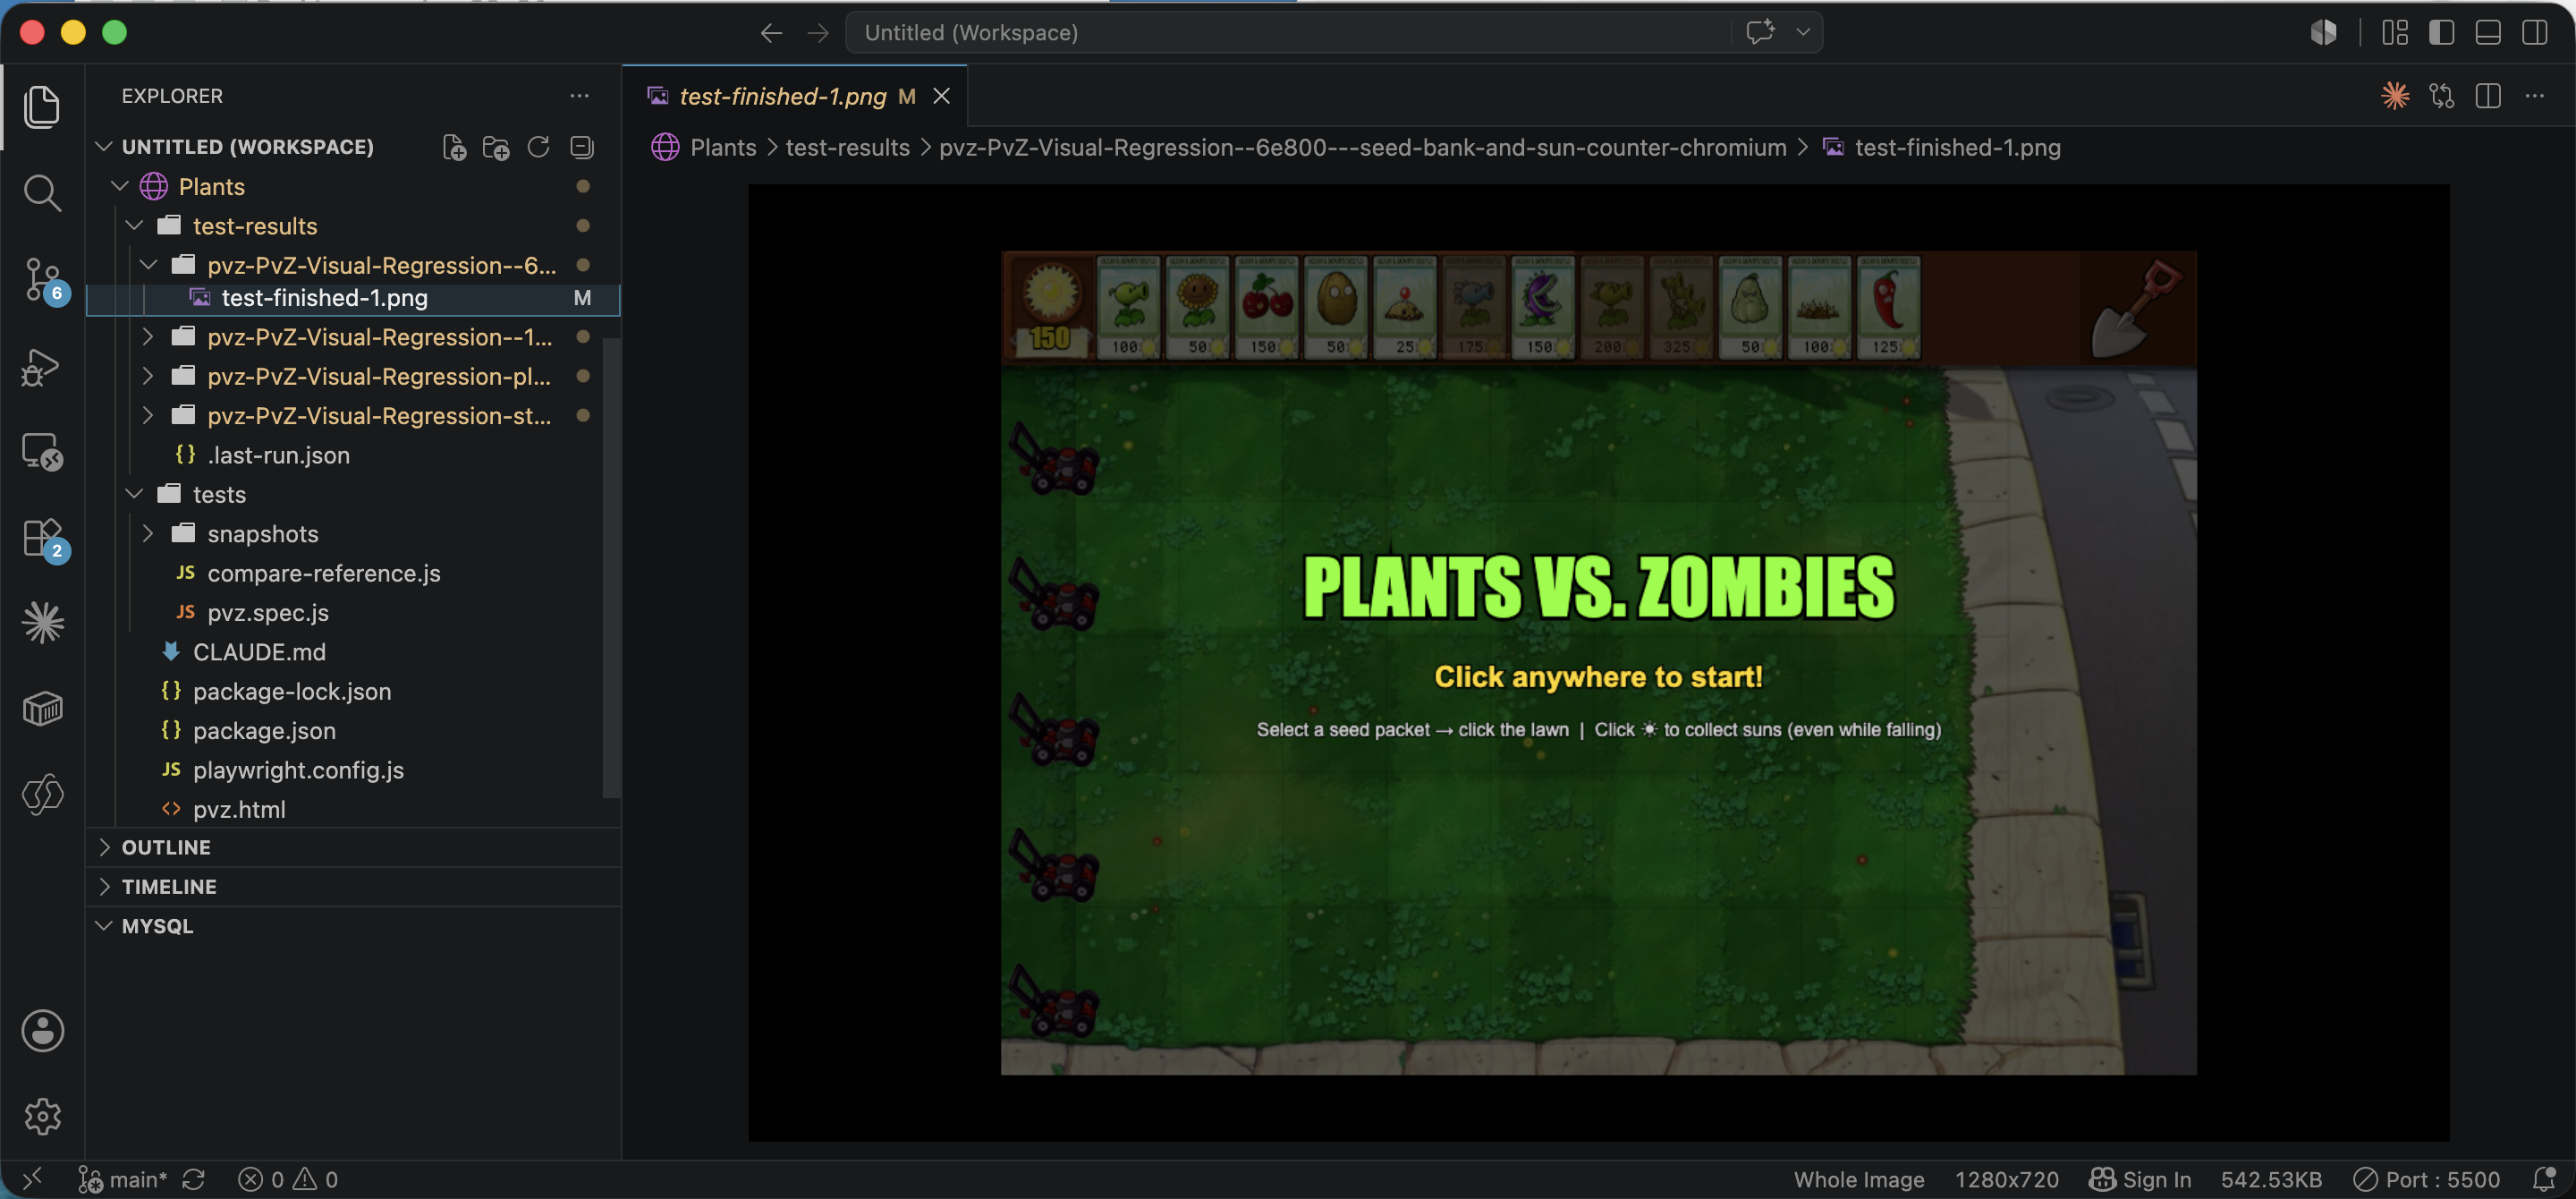Open the Explorer view in activity bar

(x=42, y=106)
